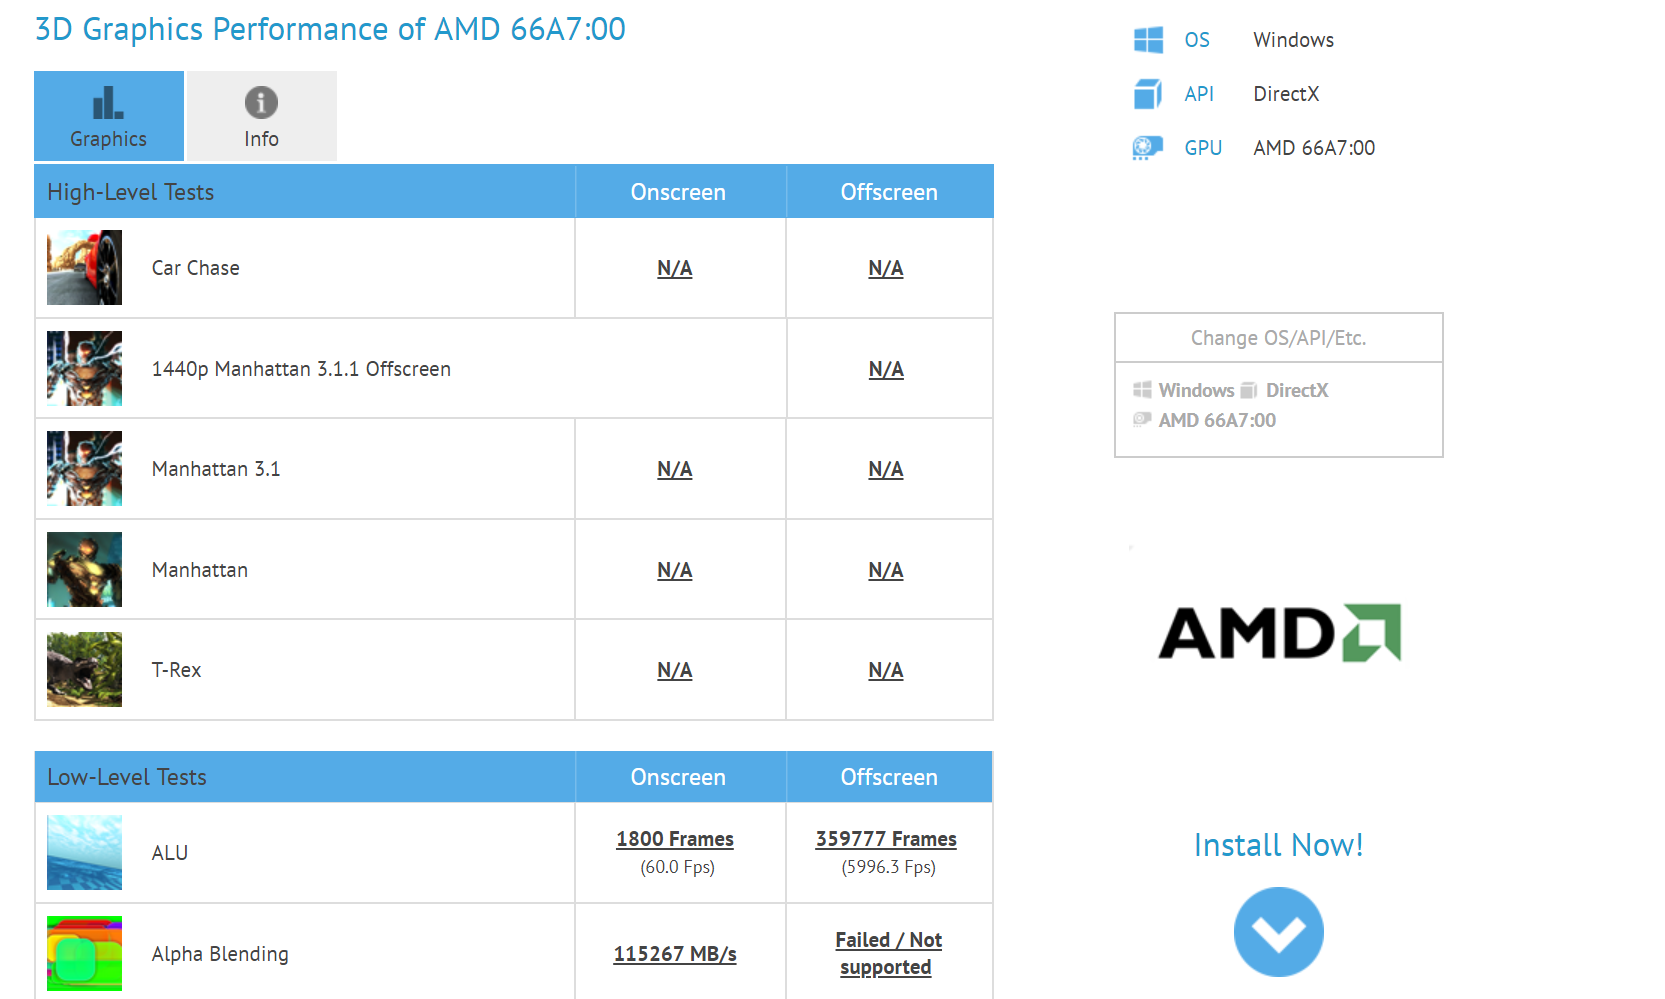Click the AMD logo image

1279,633
